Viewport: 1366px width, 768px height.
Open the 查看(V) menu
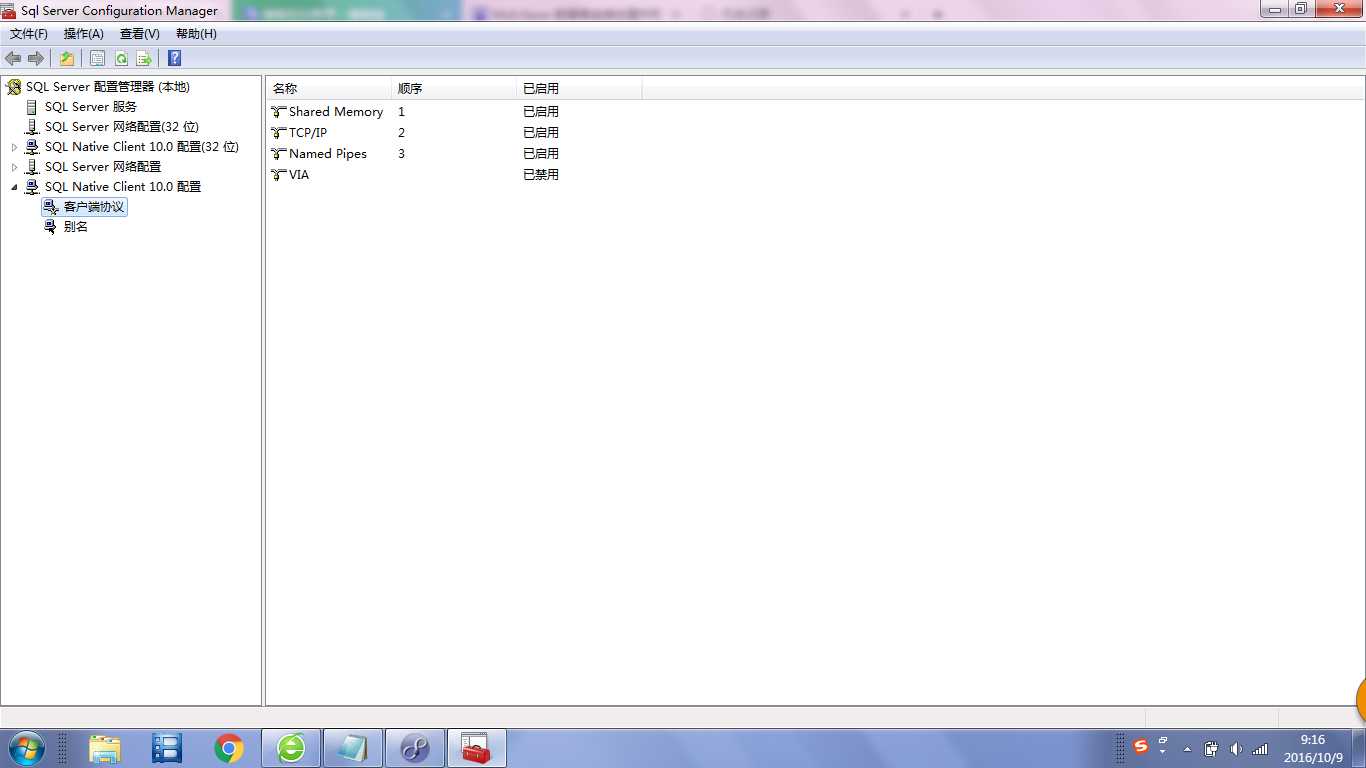coord(140,34)
